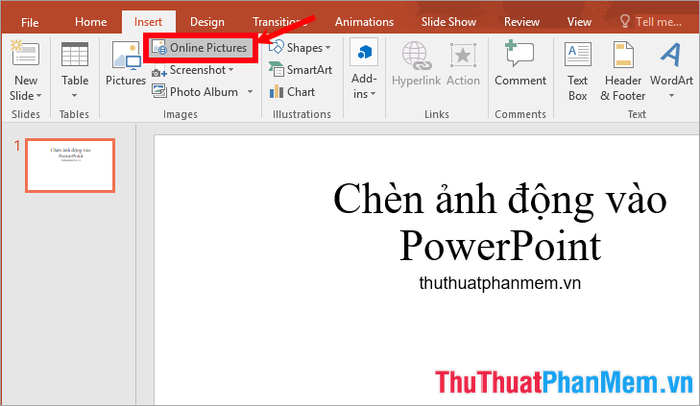Open the New Slide dropdown arrow

(x=39, y=96)
